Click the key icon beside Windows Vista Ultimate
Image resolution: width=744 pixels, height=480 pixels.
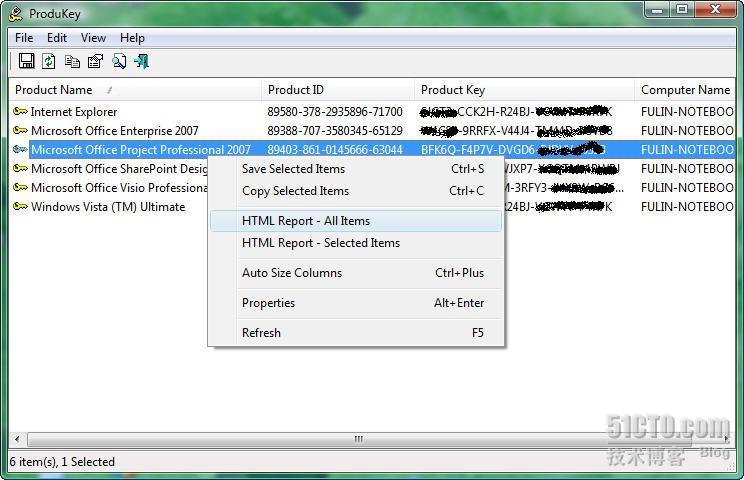[20, 207]
